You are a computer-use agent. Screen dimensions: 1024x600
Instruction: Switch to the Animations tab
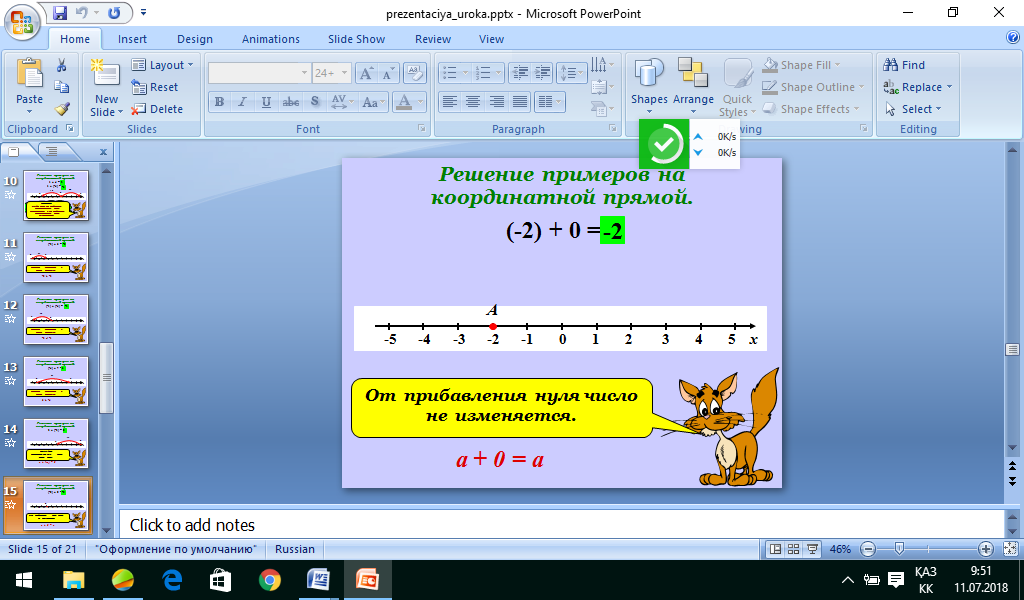(x=270, y=39)
